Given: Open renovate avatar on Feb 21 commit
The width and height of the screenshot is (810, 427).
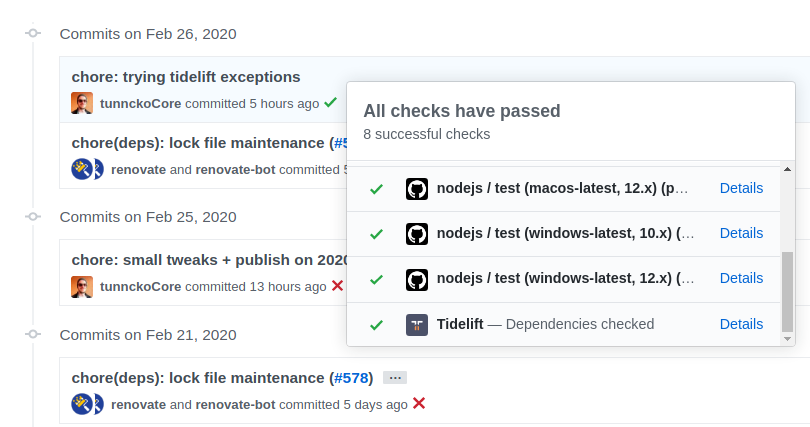Looking at the screenshot, I should (82, 404).
